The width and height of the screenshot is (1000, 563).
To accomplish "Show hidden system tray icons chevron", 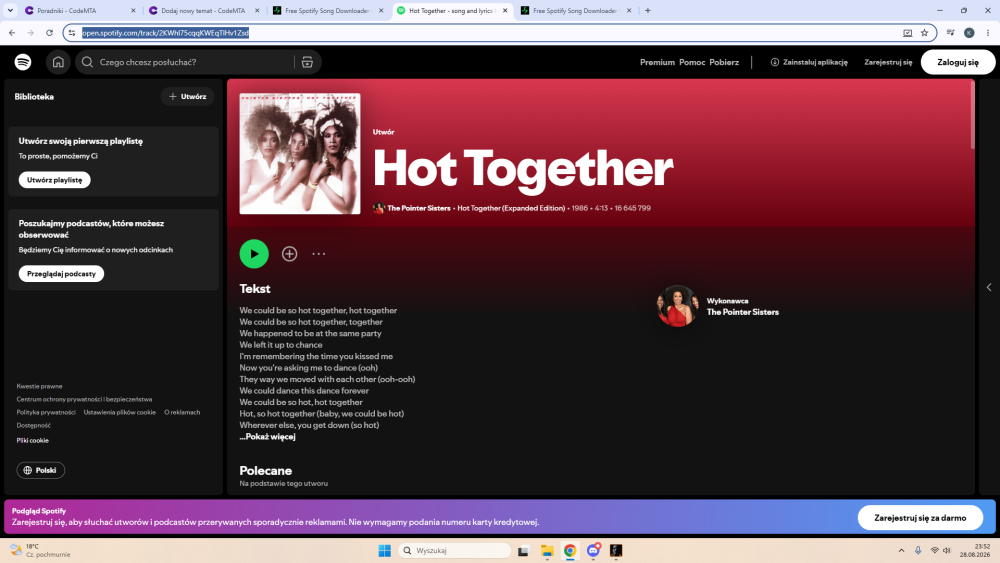I will [x=901, y=550].
